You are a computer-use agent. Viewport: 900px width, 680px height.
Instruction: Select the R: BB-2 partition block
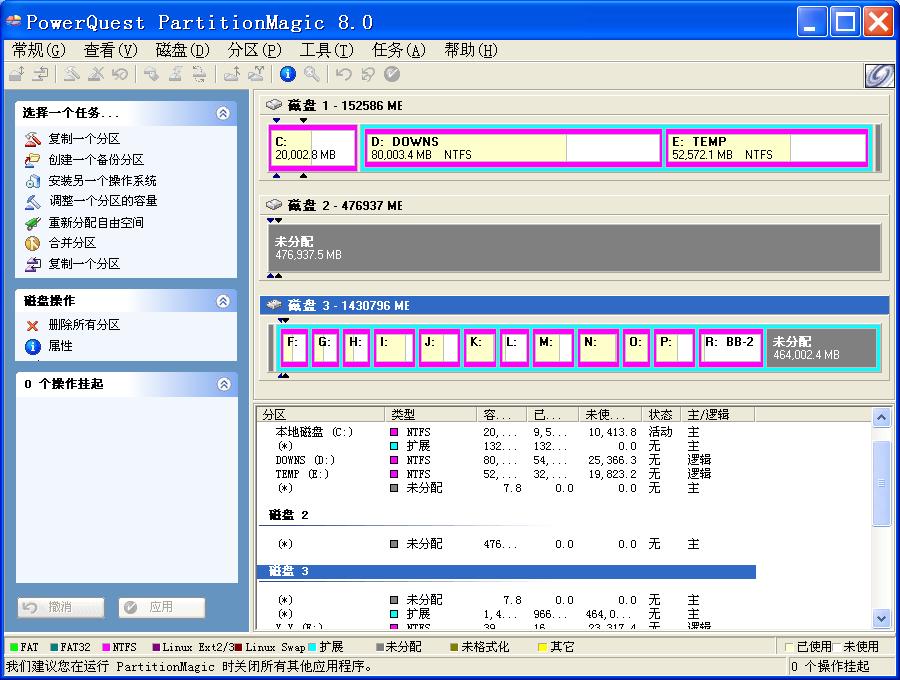(x=731, y=348)
